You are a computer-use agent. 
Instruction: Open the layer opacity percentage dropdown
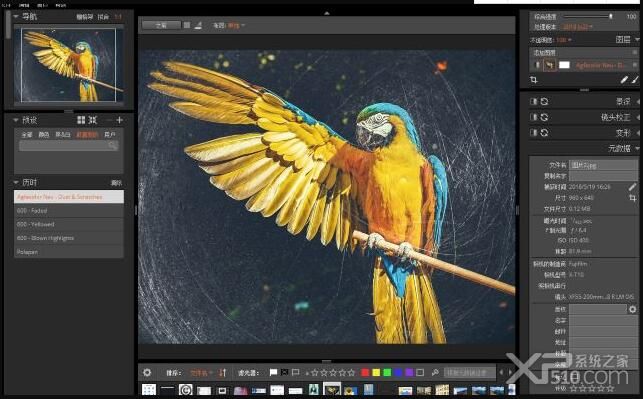563,40
